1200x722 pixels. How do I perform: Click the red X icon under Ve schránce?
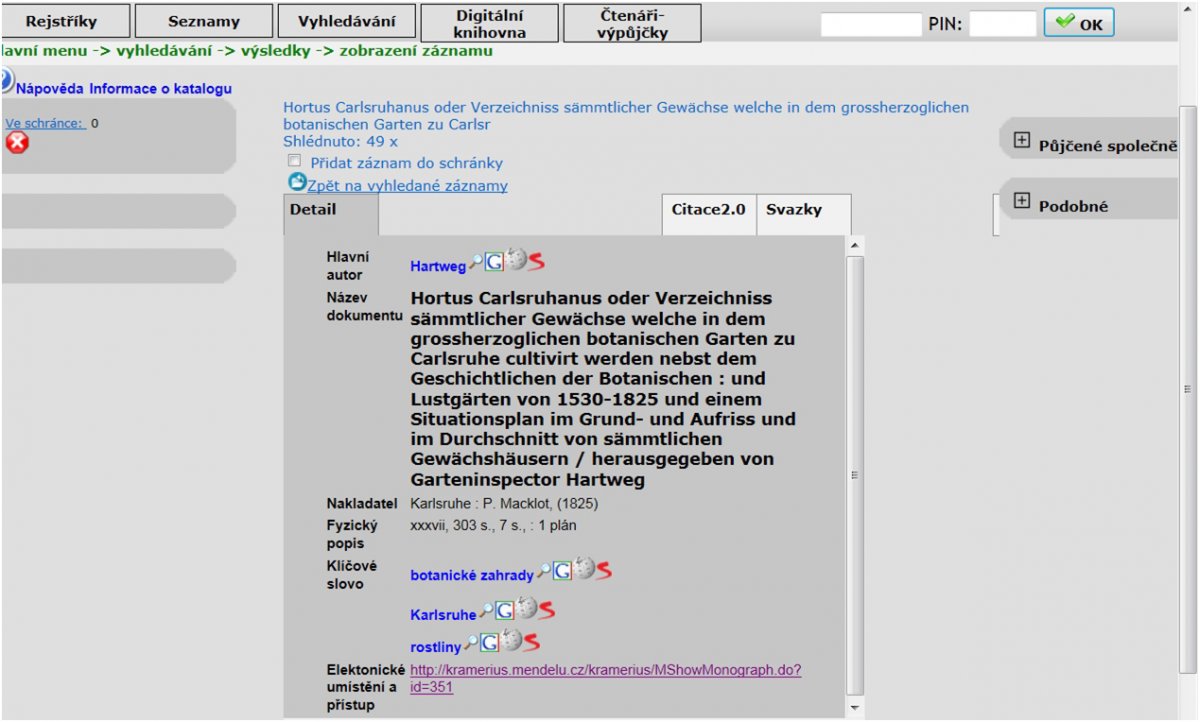pyautogui.click(x=17, y=143)
